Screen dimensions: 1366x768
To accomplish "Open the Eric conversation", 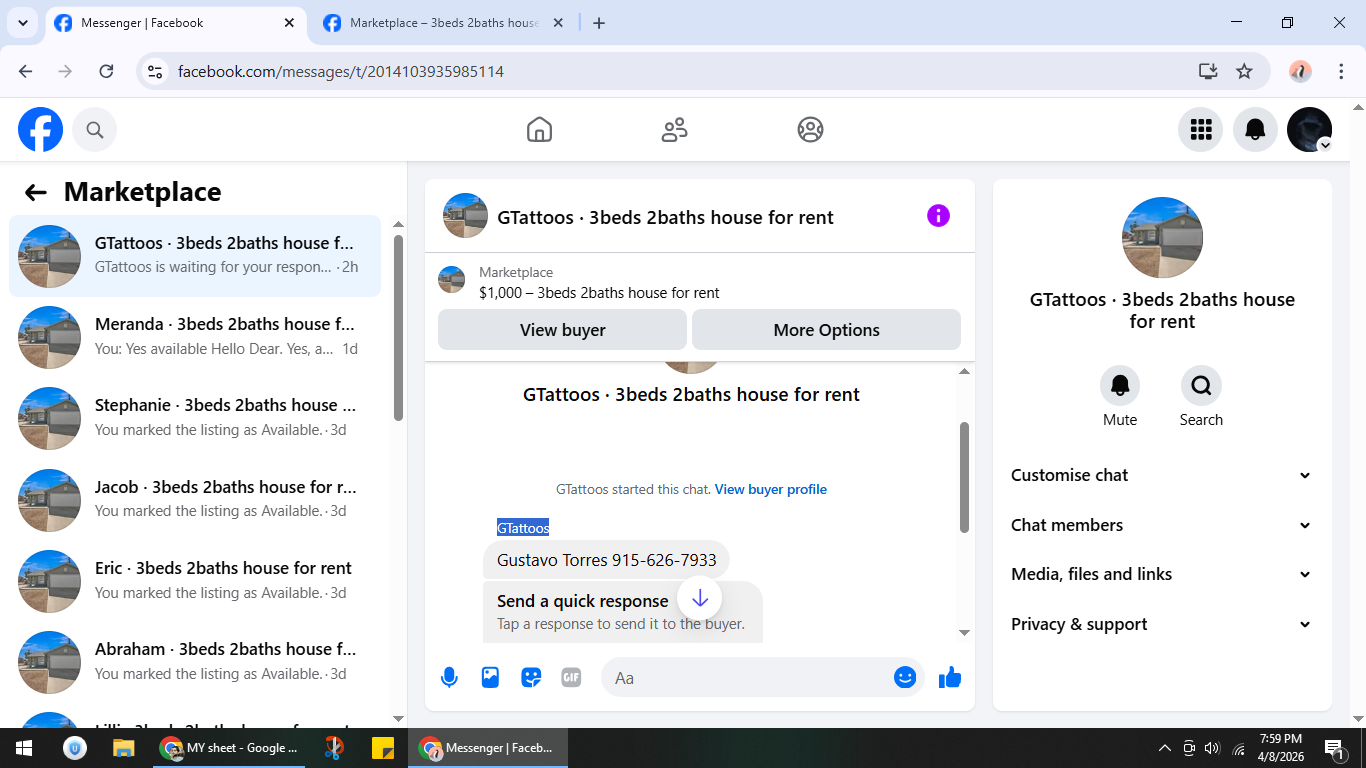I will point(195,581).
